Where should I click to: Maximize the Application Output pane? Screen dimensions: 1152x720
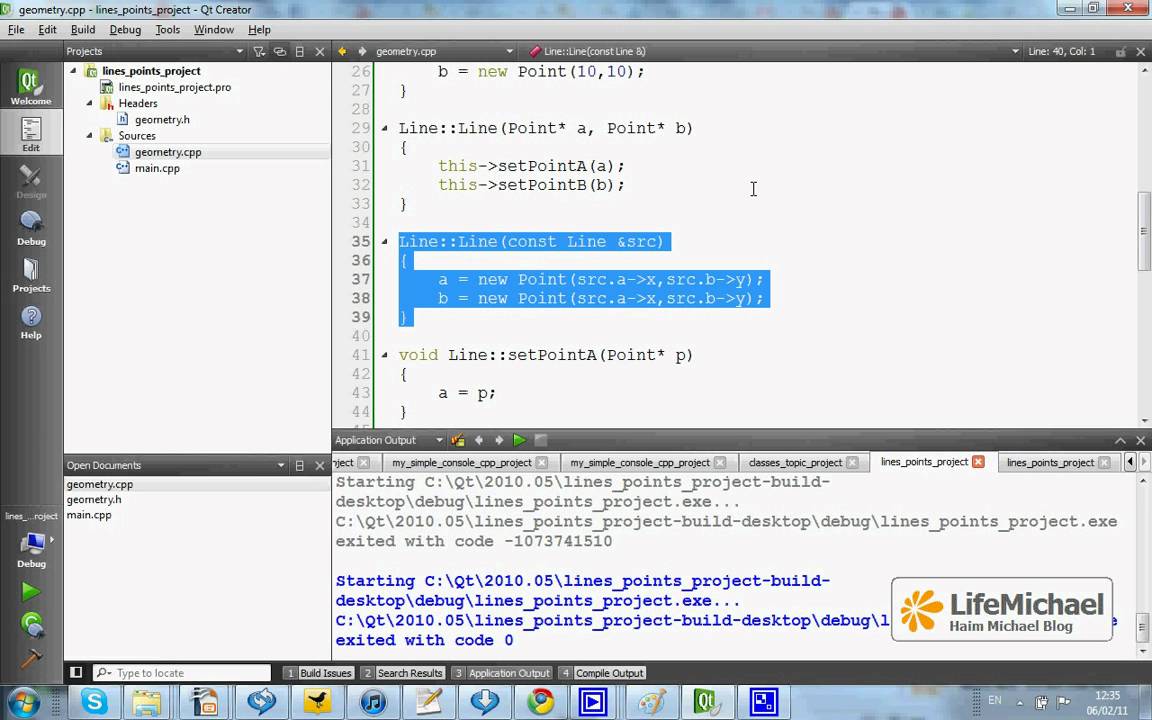coord(1120,440)
